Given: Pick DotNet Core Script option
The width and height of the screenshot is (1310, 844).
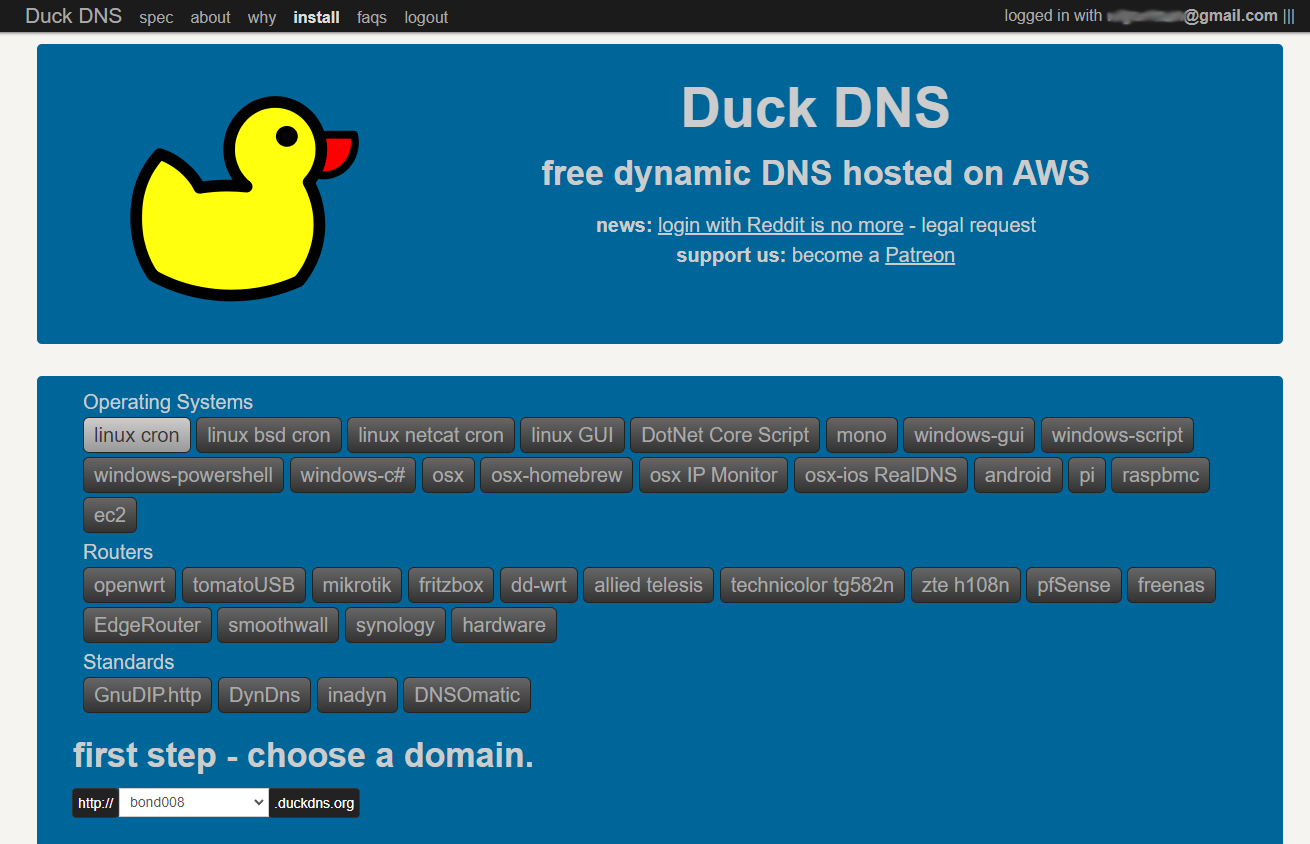Looking at the screenshot, I should coord(725,435).
